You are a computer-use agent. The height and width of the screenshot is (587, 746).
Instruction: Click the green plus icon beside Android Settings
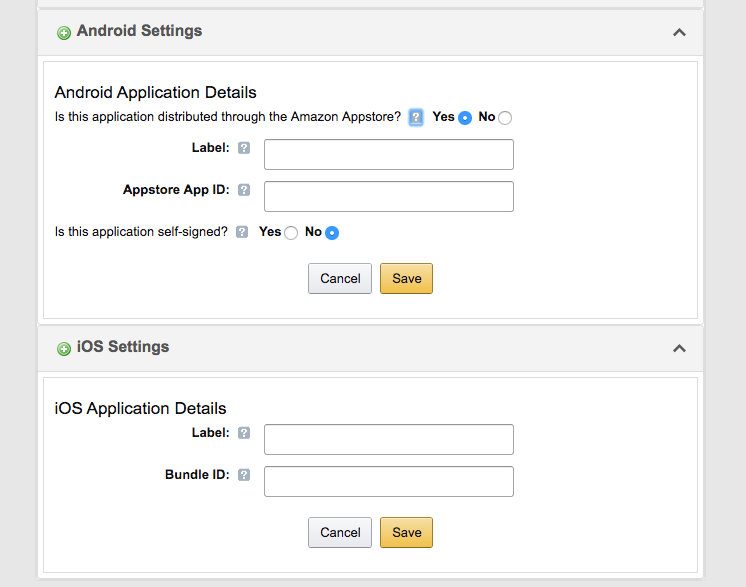point(64,33)
